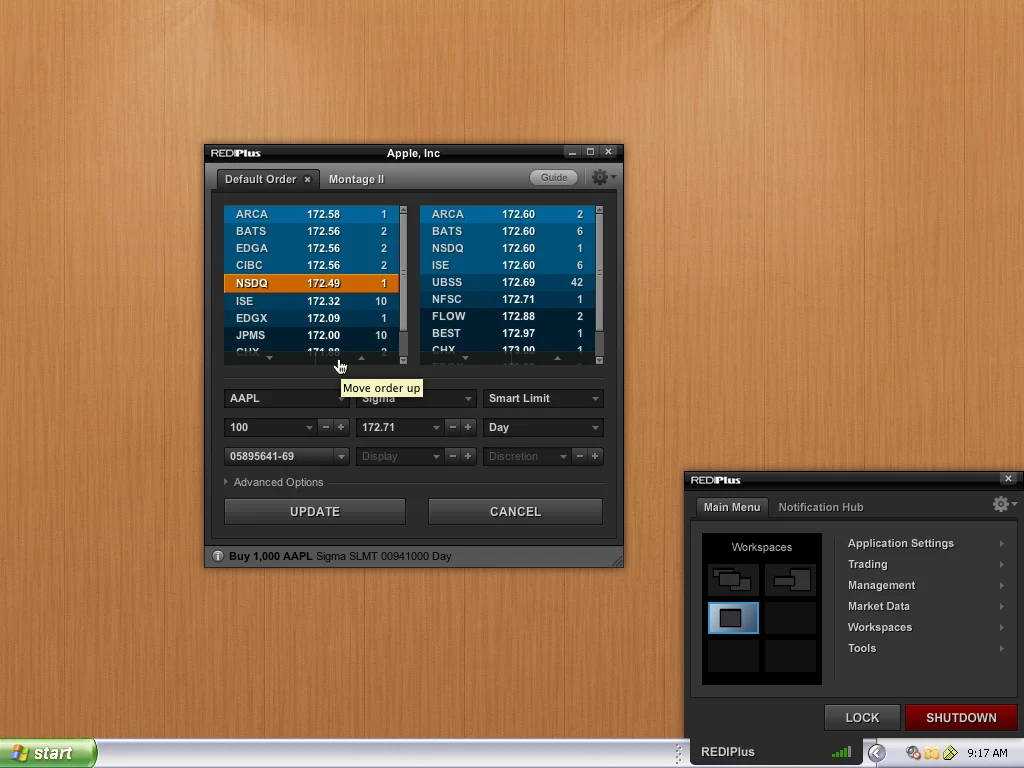
Task: Click the green signal strength bars icon
Action: tap(841, 752)
